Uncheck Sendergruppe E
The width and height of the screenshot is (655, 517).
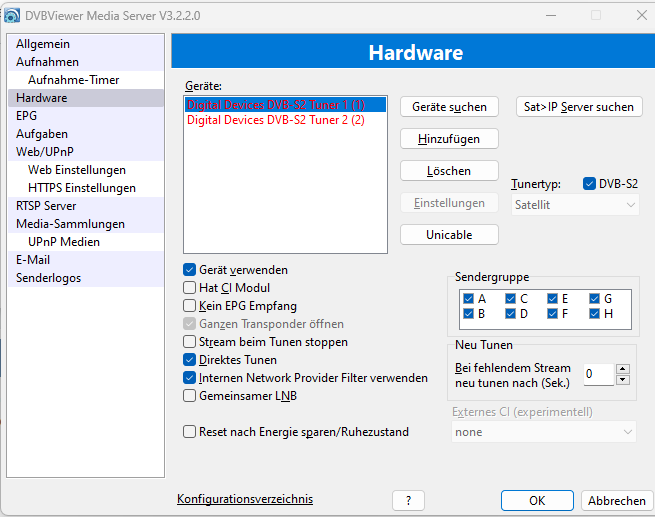coord(552,299)
